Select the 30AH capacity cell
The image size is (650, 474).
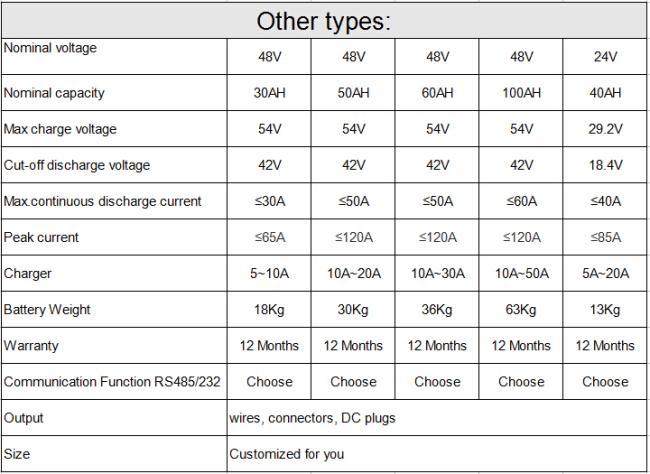pyautogui.click(x=269, y=93)
